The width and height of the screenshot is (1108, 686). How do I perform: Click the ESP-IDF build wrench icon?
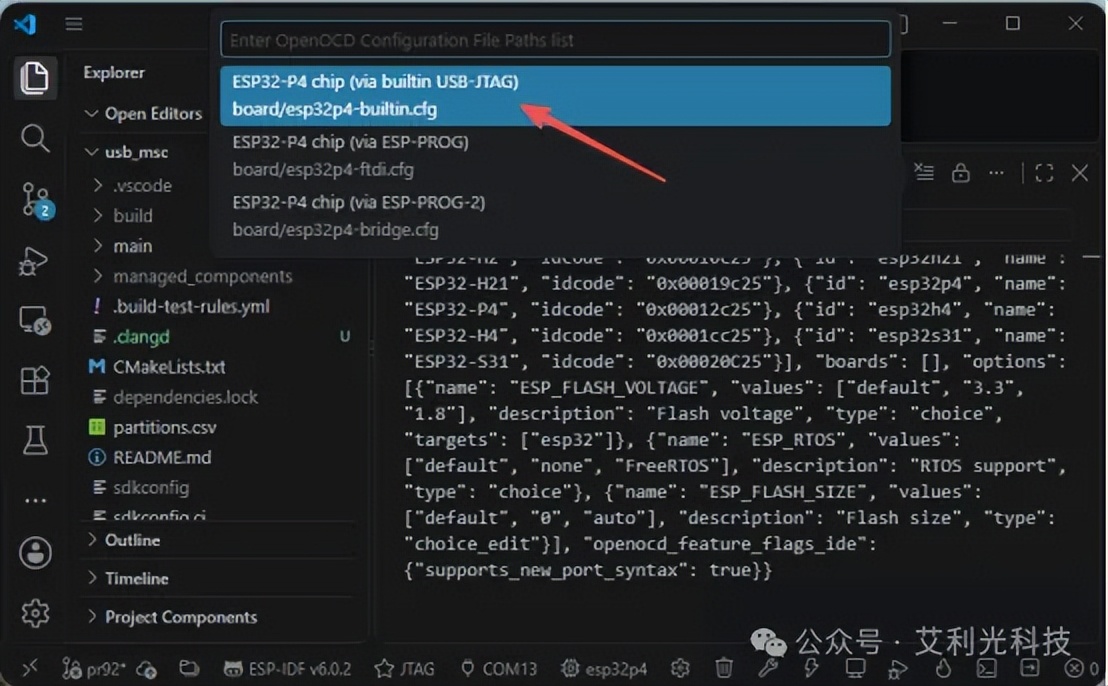tap(767, 667)
